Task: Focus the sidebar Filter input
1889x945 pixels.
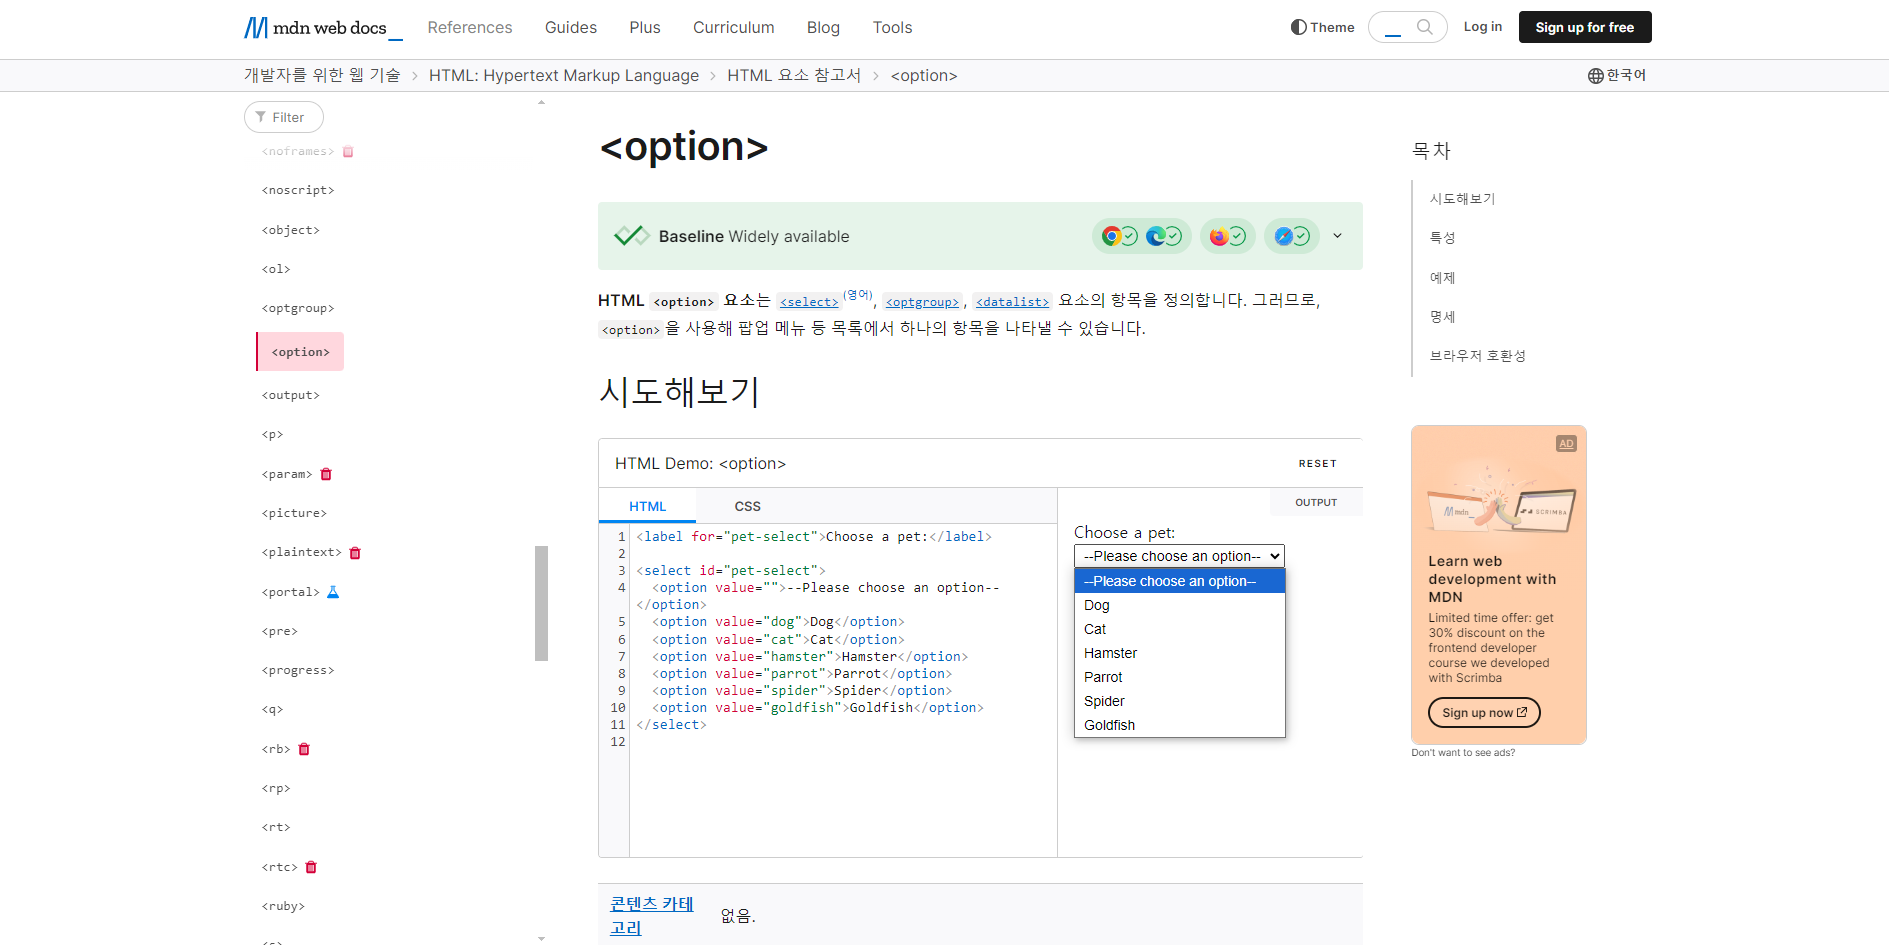Action: point(284,117)
